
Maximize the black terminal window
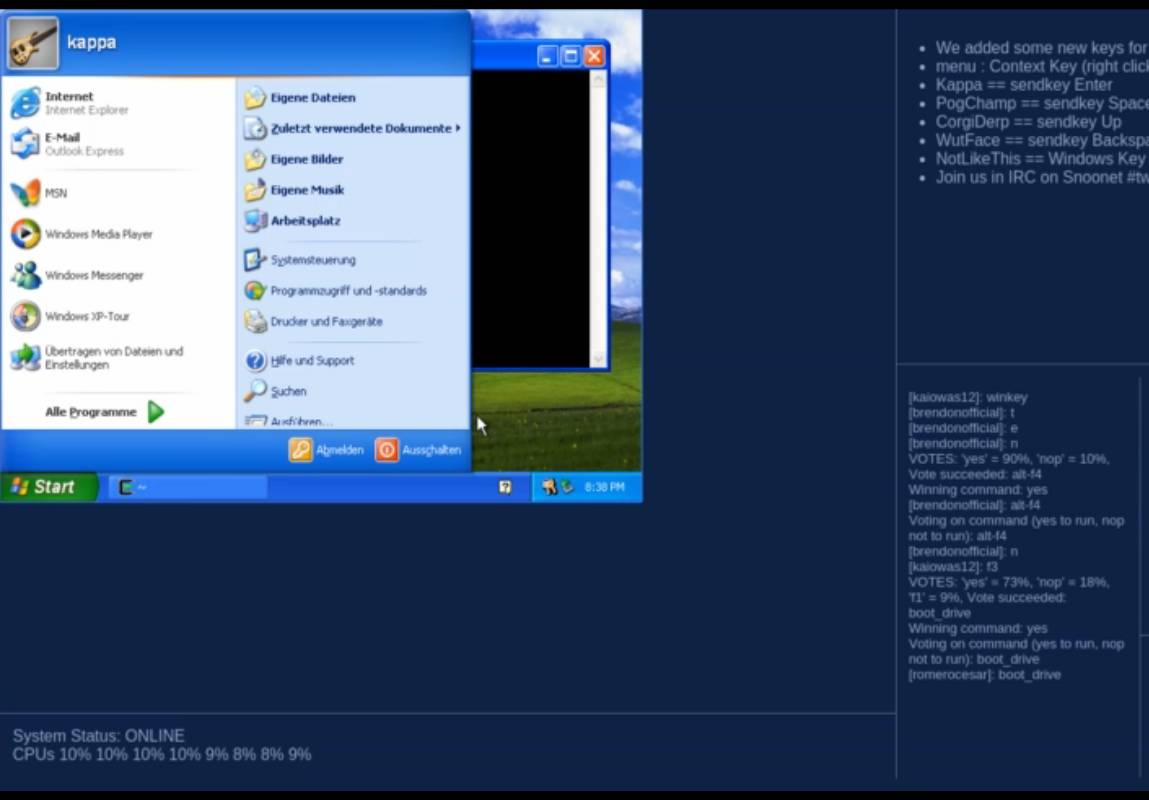[571, 56]
